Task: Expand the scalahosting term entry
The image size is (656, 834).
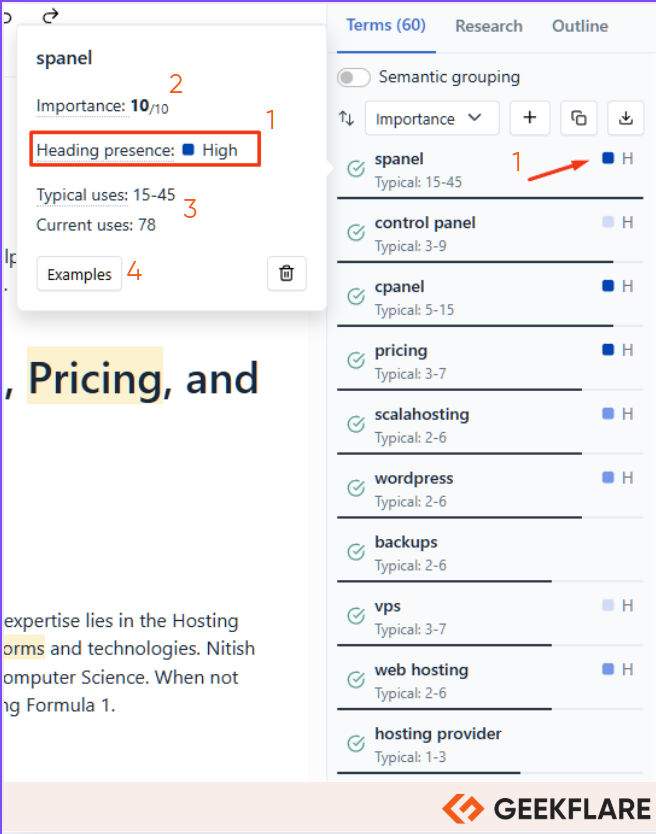Action: coord(489,424)
